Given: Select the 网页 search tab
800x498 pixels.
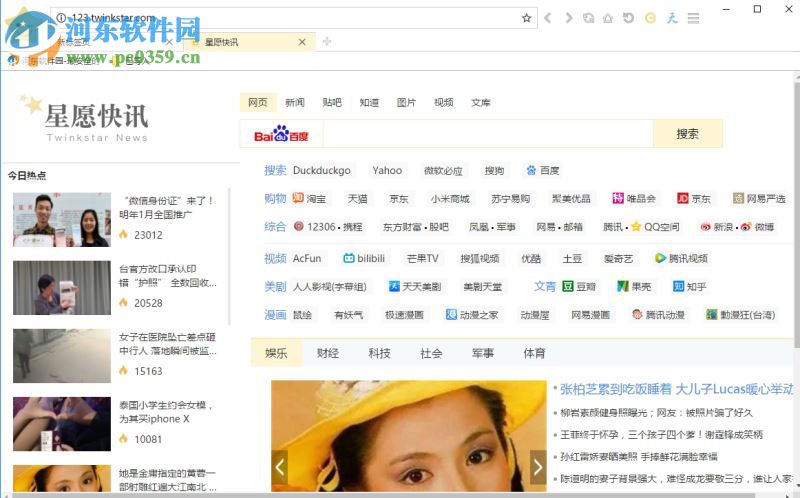Looking at the screenshot, I should (x=258, y=103).
